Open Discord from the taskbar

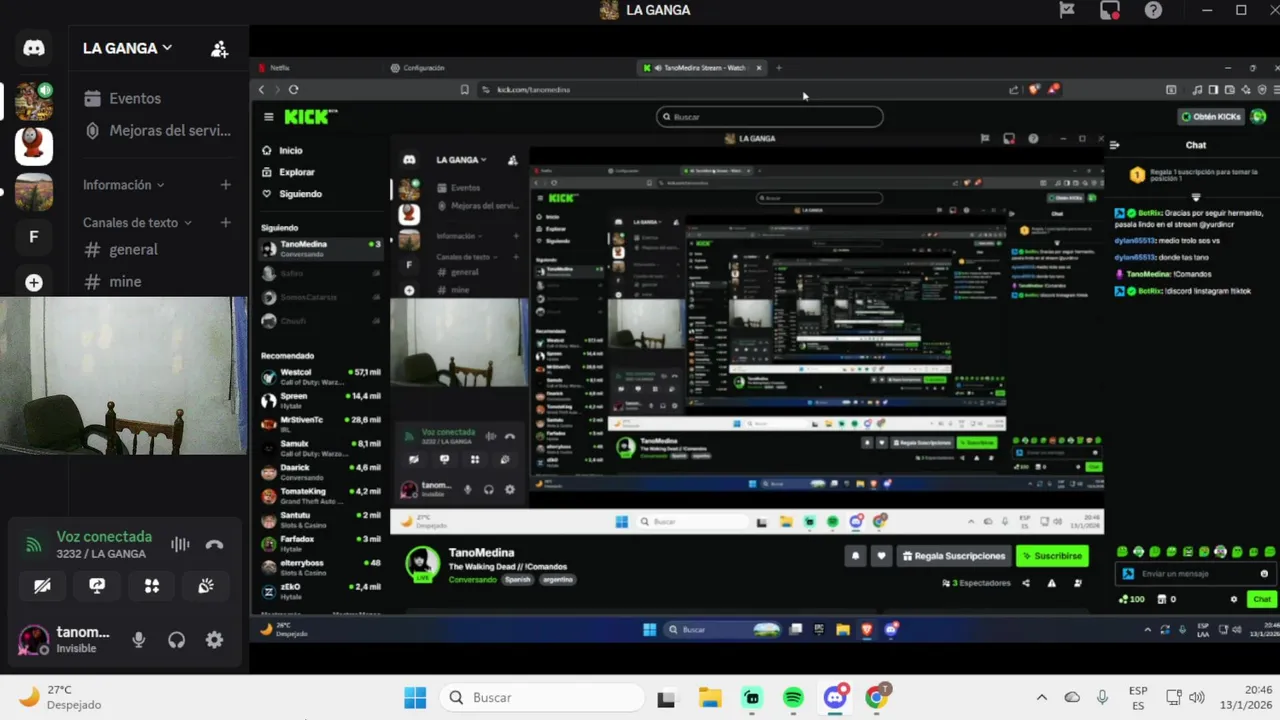point(835,697)
